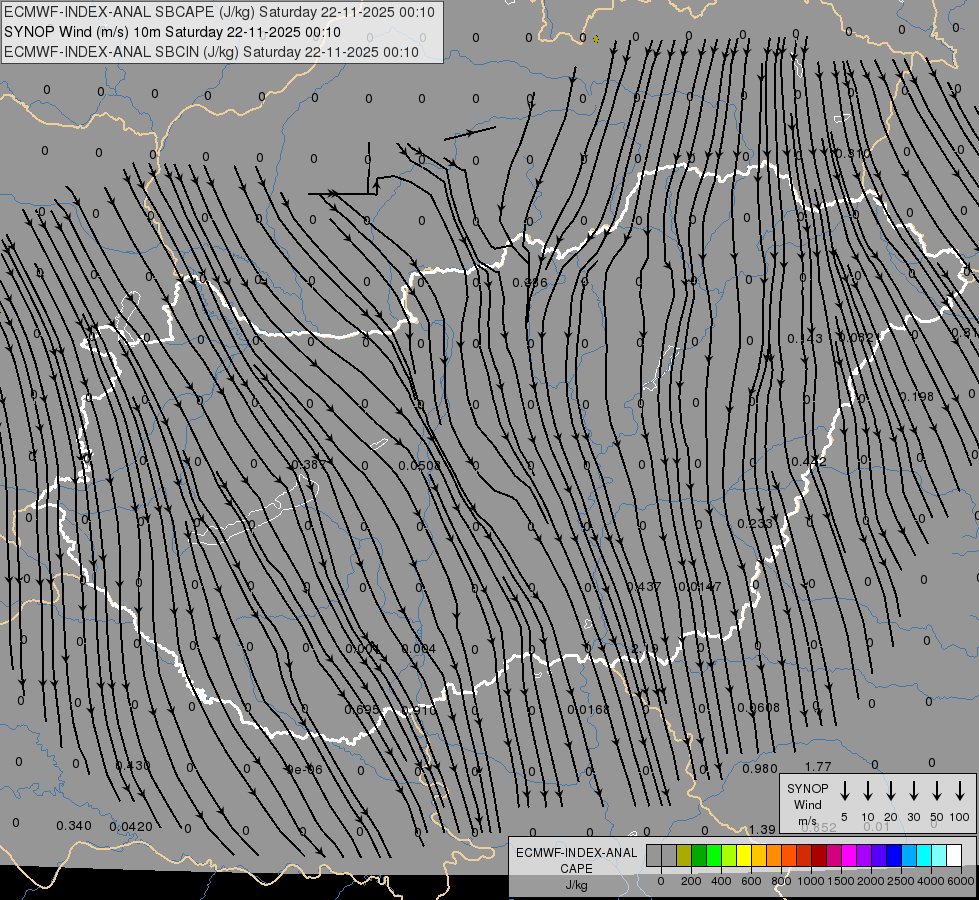Screen dimensions: 979x900
Task: Click the 0.366 value on the map
Action: [x=529, y=283]
